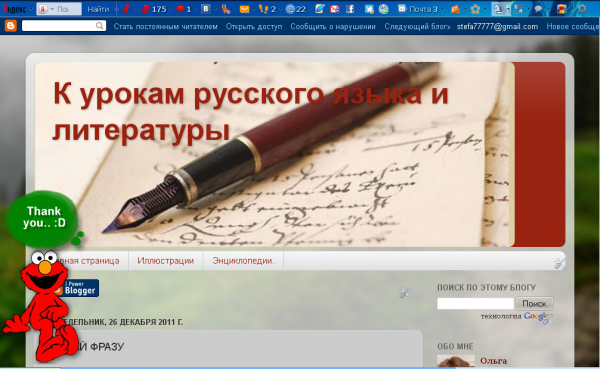This screenshot has width=600, height=369.
Task: Click the blog search input under ПОИСК ПО ЭТОМУ БЛОГУ
Action: pyautogui.click(x=475, y=304)
